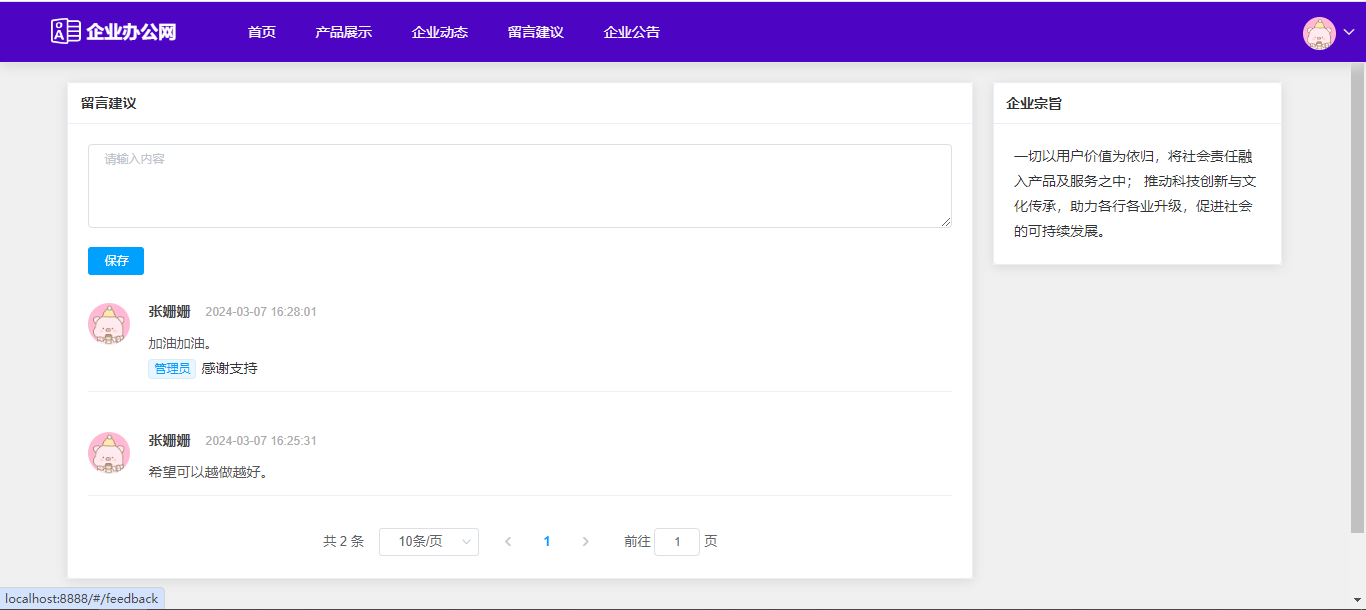Go to 企业公告 page
The height and width of the screenshot is (610, 1366).
tap(631, 32)
